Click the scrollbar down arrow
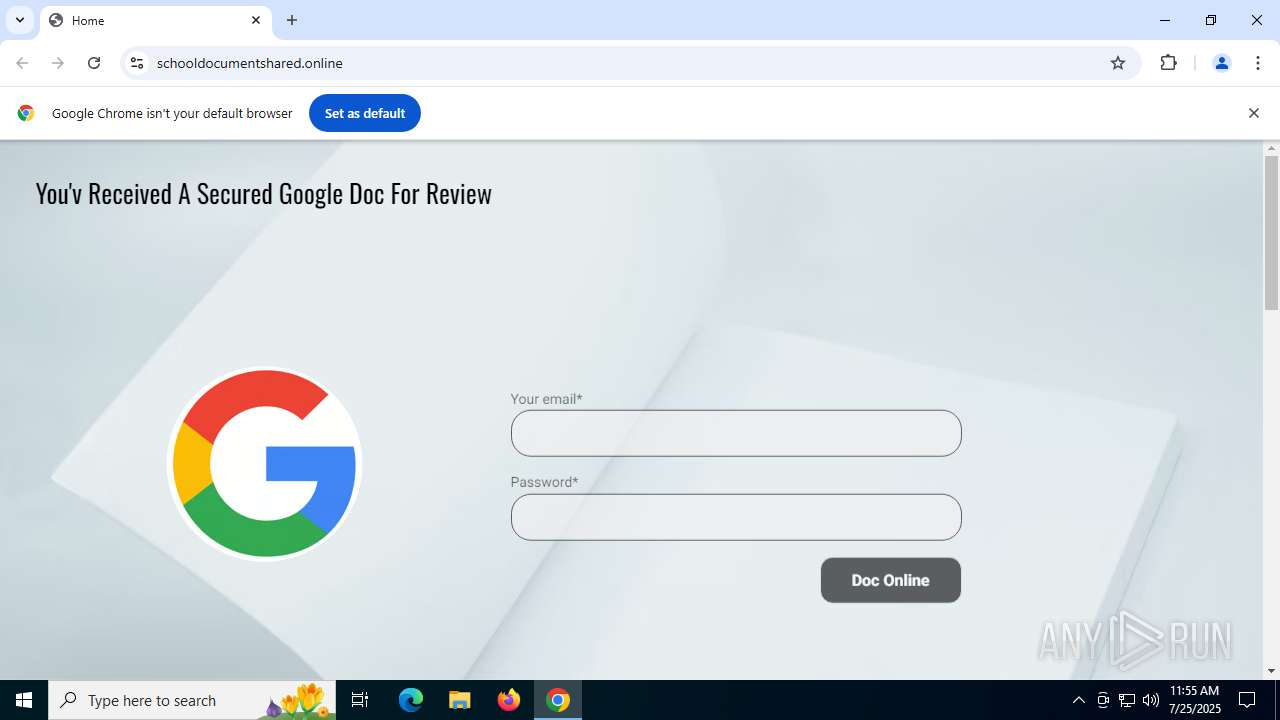Viewport: 1280px width, 720px height. pyautogui.click(x=1271, y=671)
